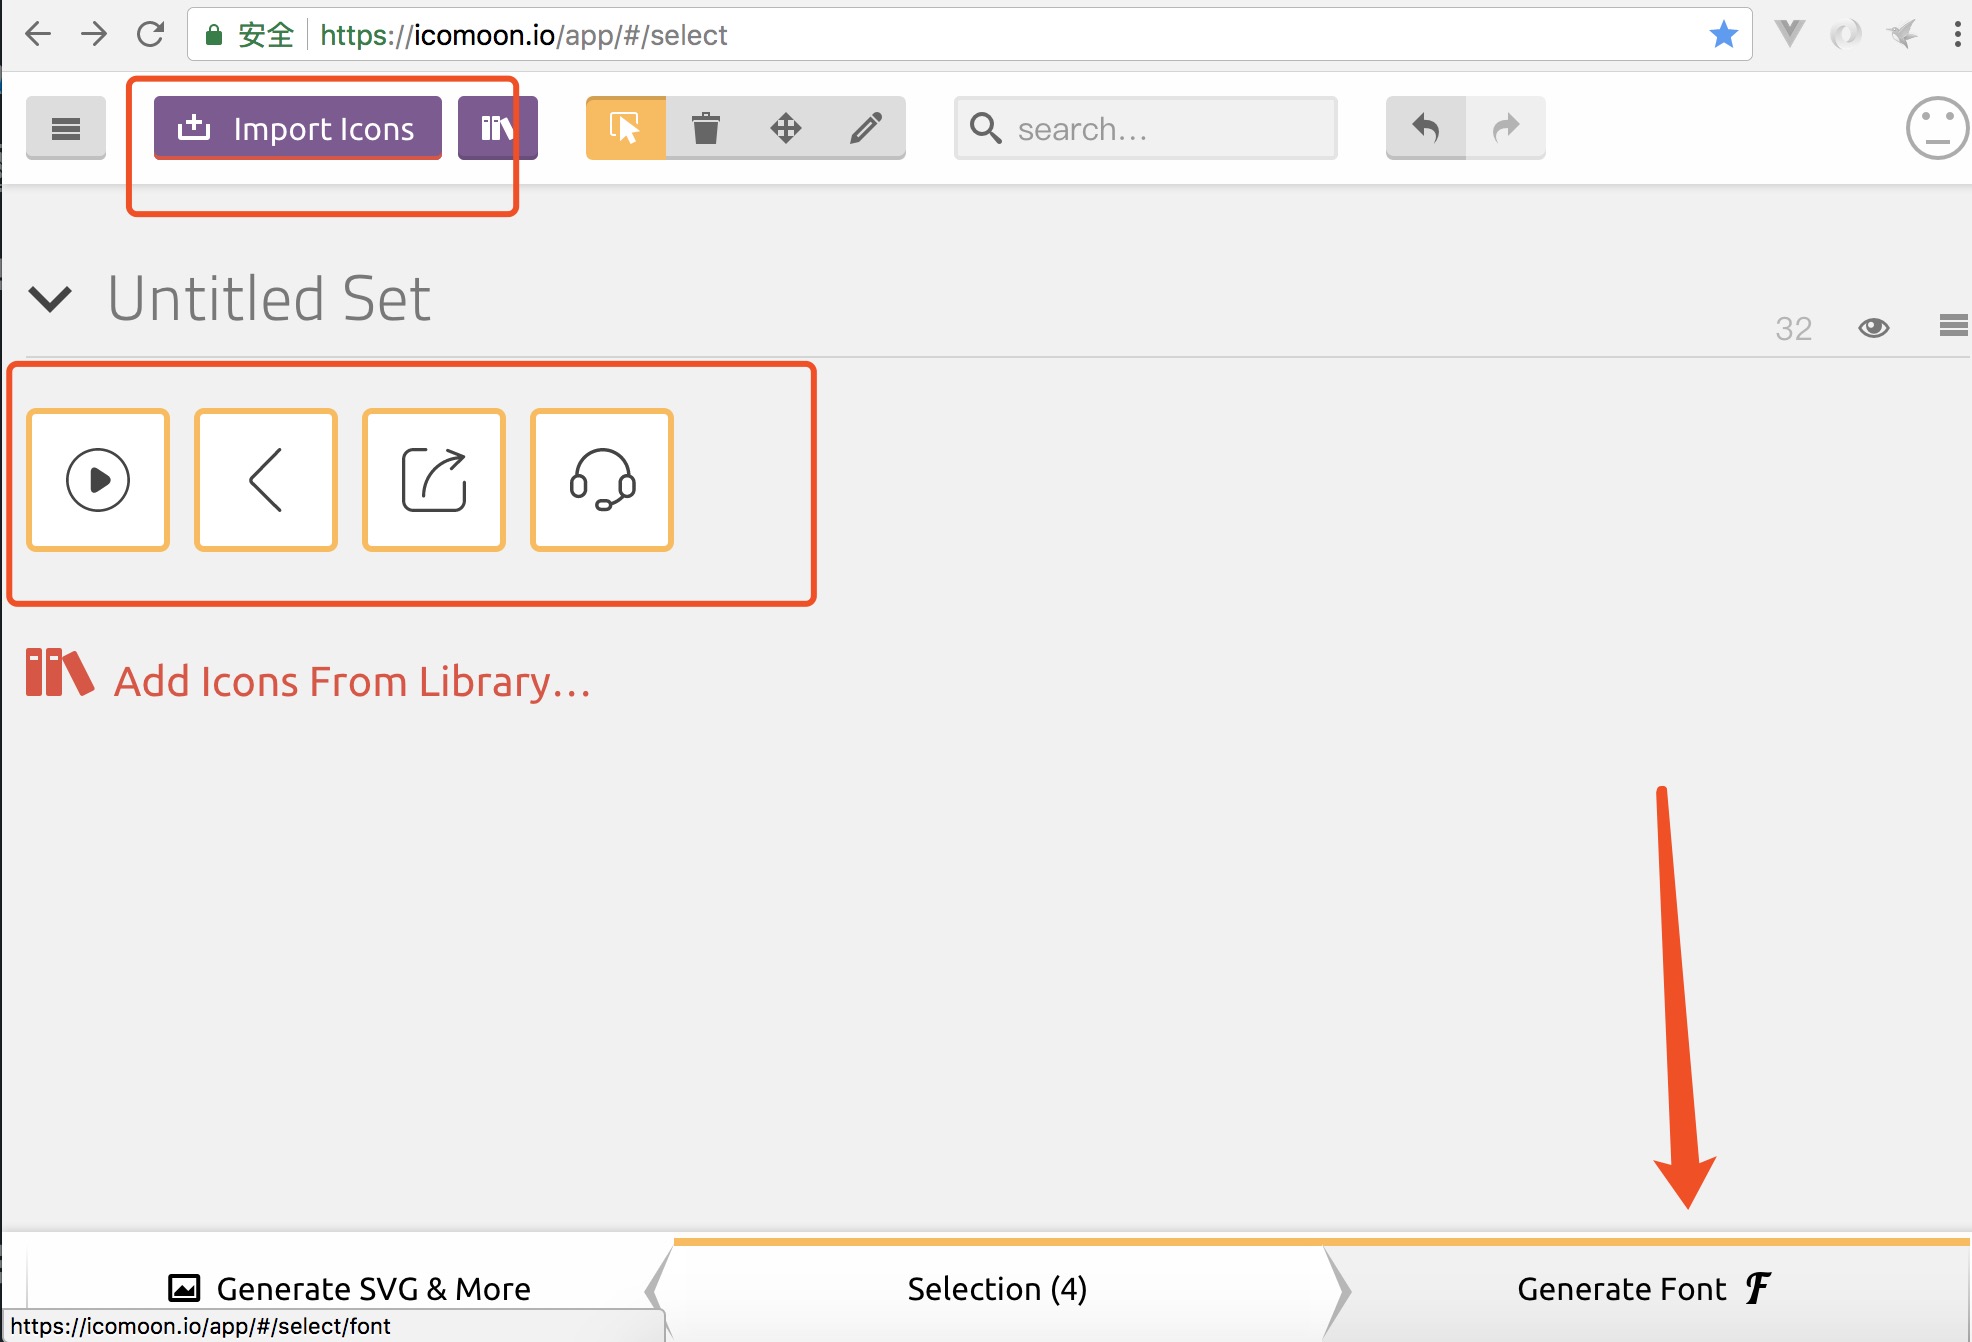
Task: Click the bird extension icon
Action: [1902, 34]
